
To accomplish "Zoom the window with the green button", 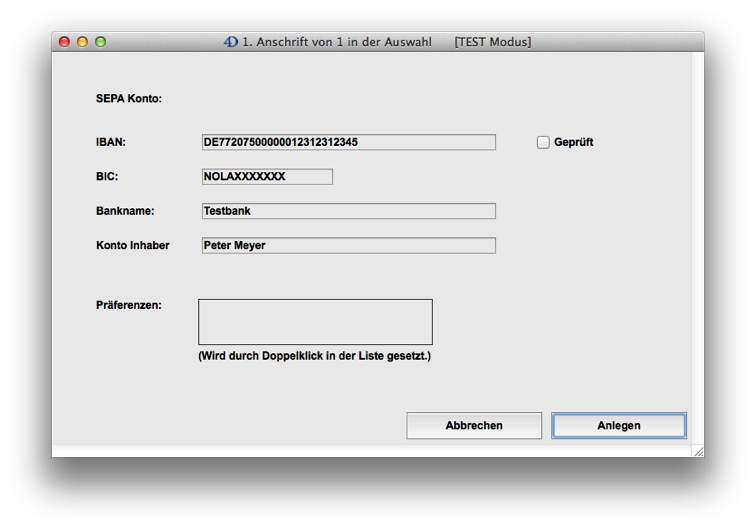I will tap(100, 42).
